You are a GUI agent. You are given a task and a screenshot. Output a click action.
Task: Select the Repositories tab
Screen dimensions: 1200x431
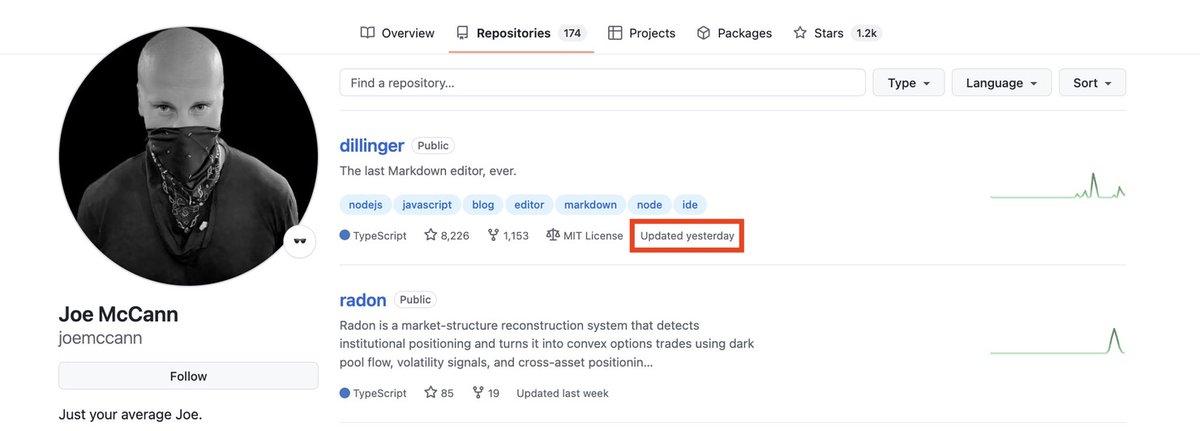tap(519, 33)
